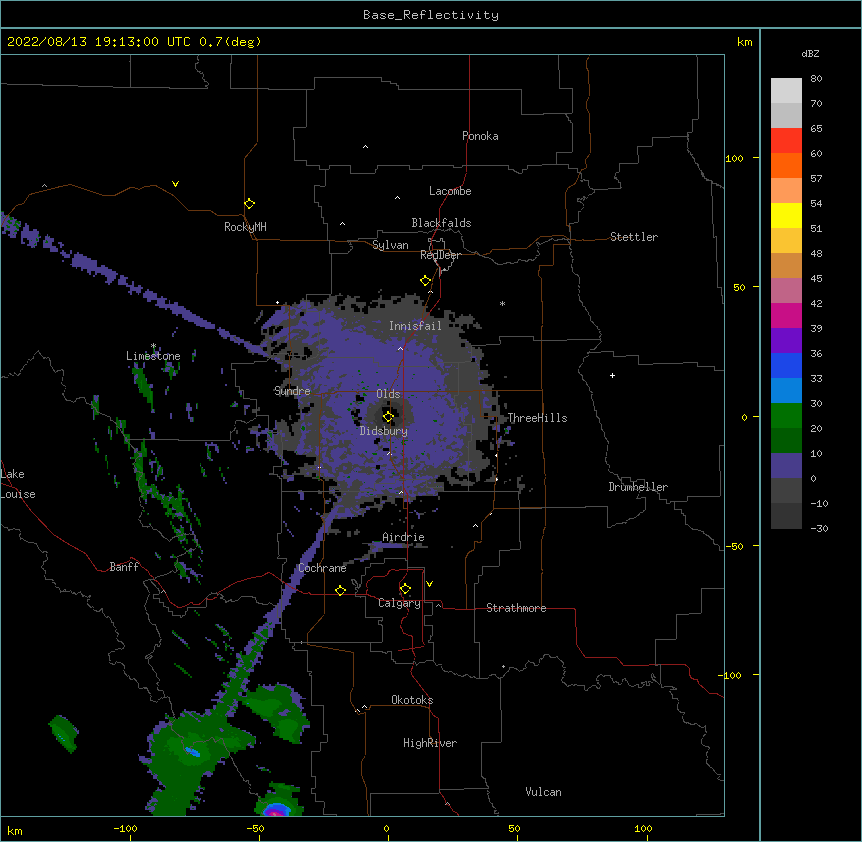Click the green 30 dBZ legend swatch
The height and width of the screenshot is (842, 862).
[786, 416]
